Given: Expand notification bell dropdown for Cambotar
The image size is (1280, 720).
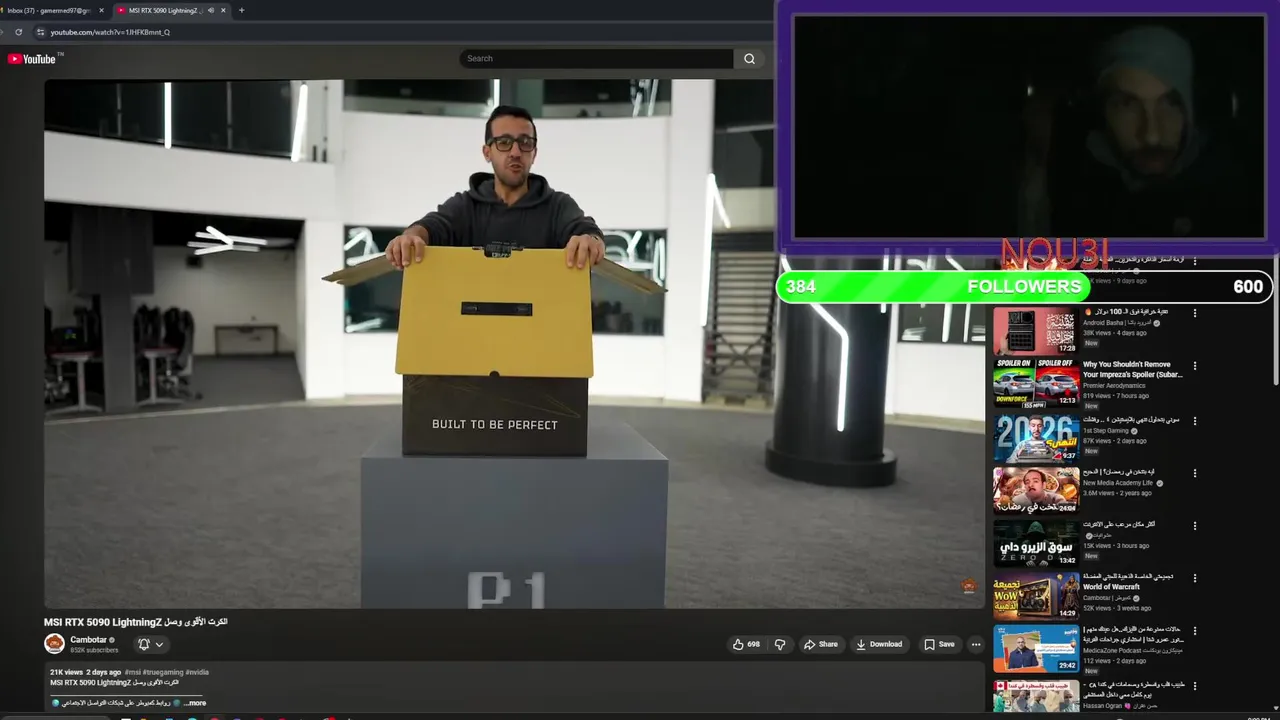Looking at the screenshot, I should (x=151, y=644).
